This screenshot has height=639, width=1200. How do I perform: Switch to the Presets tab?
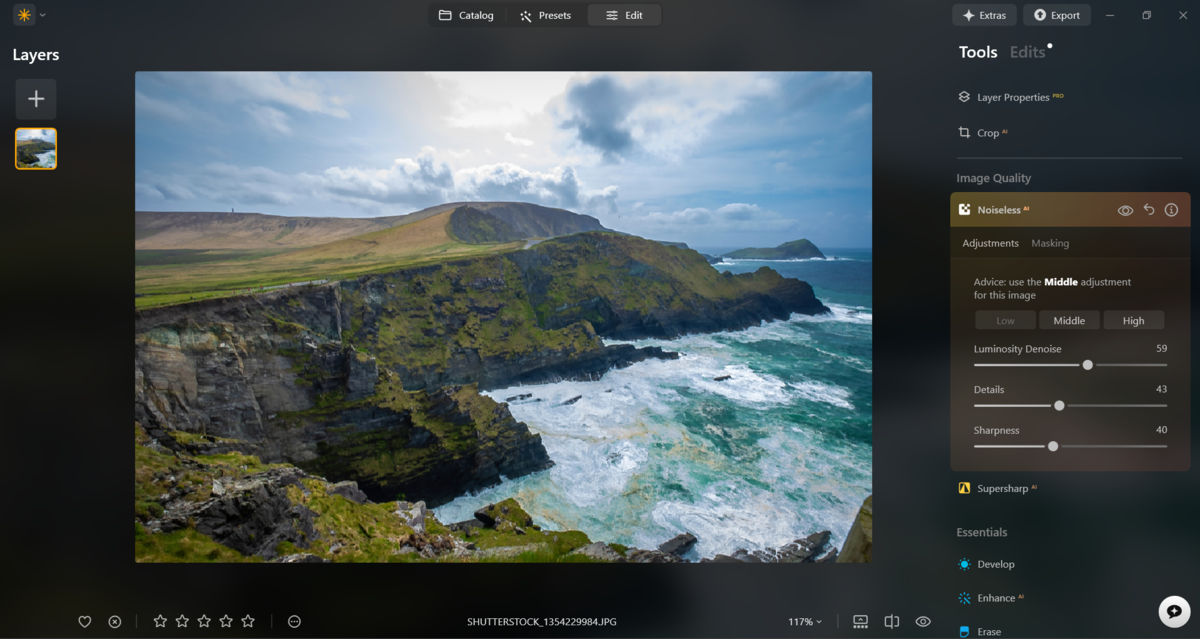pyautogui.click(x=545, y=15)
